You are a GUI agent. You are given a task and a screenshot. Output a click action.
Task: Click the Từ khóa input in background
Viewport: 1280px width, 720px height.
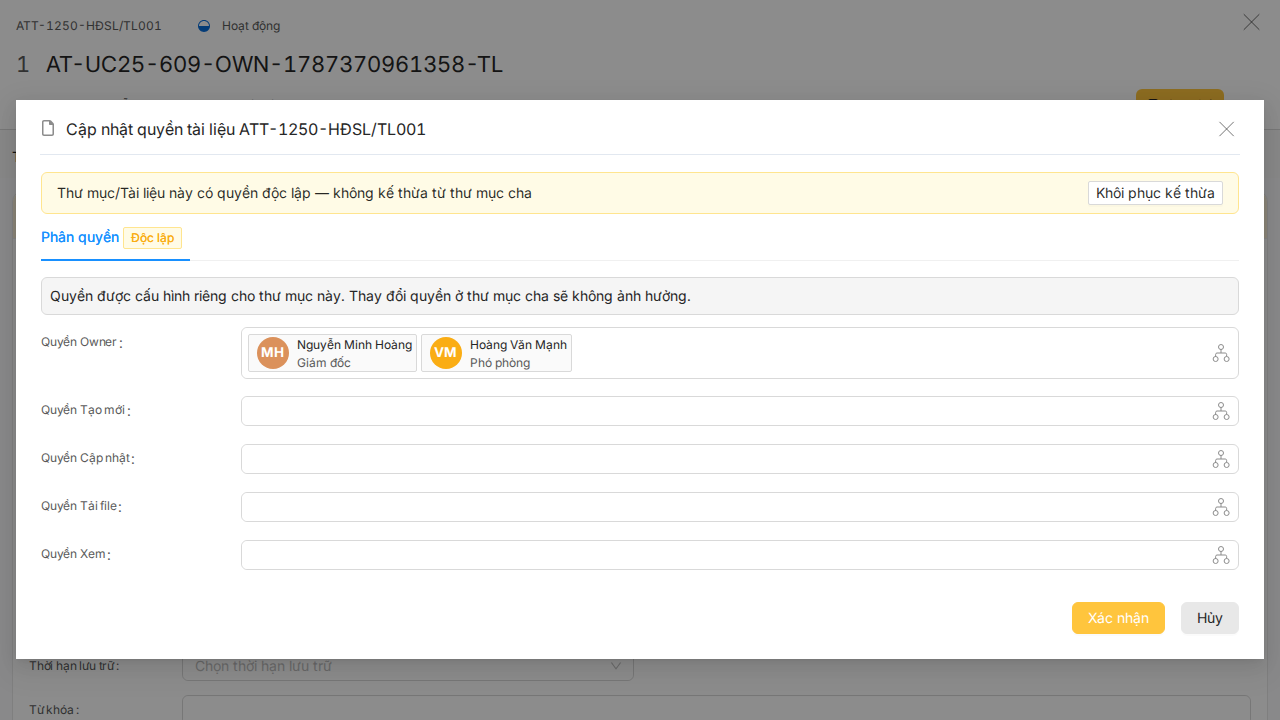click(716, 708)
